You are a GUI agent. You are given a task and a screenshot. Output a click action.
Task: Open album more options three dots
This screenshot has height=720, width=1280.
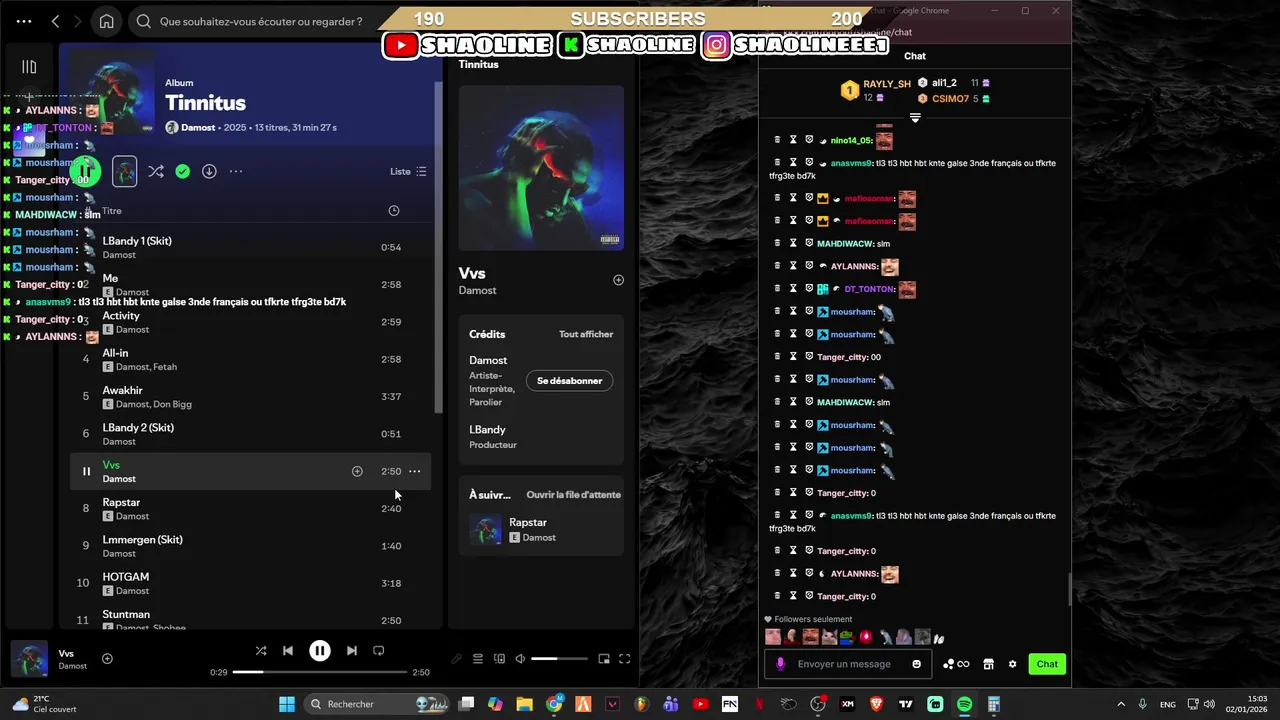click(x=236, y=171)
